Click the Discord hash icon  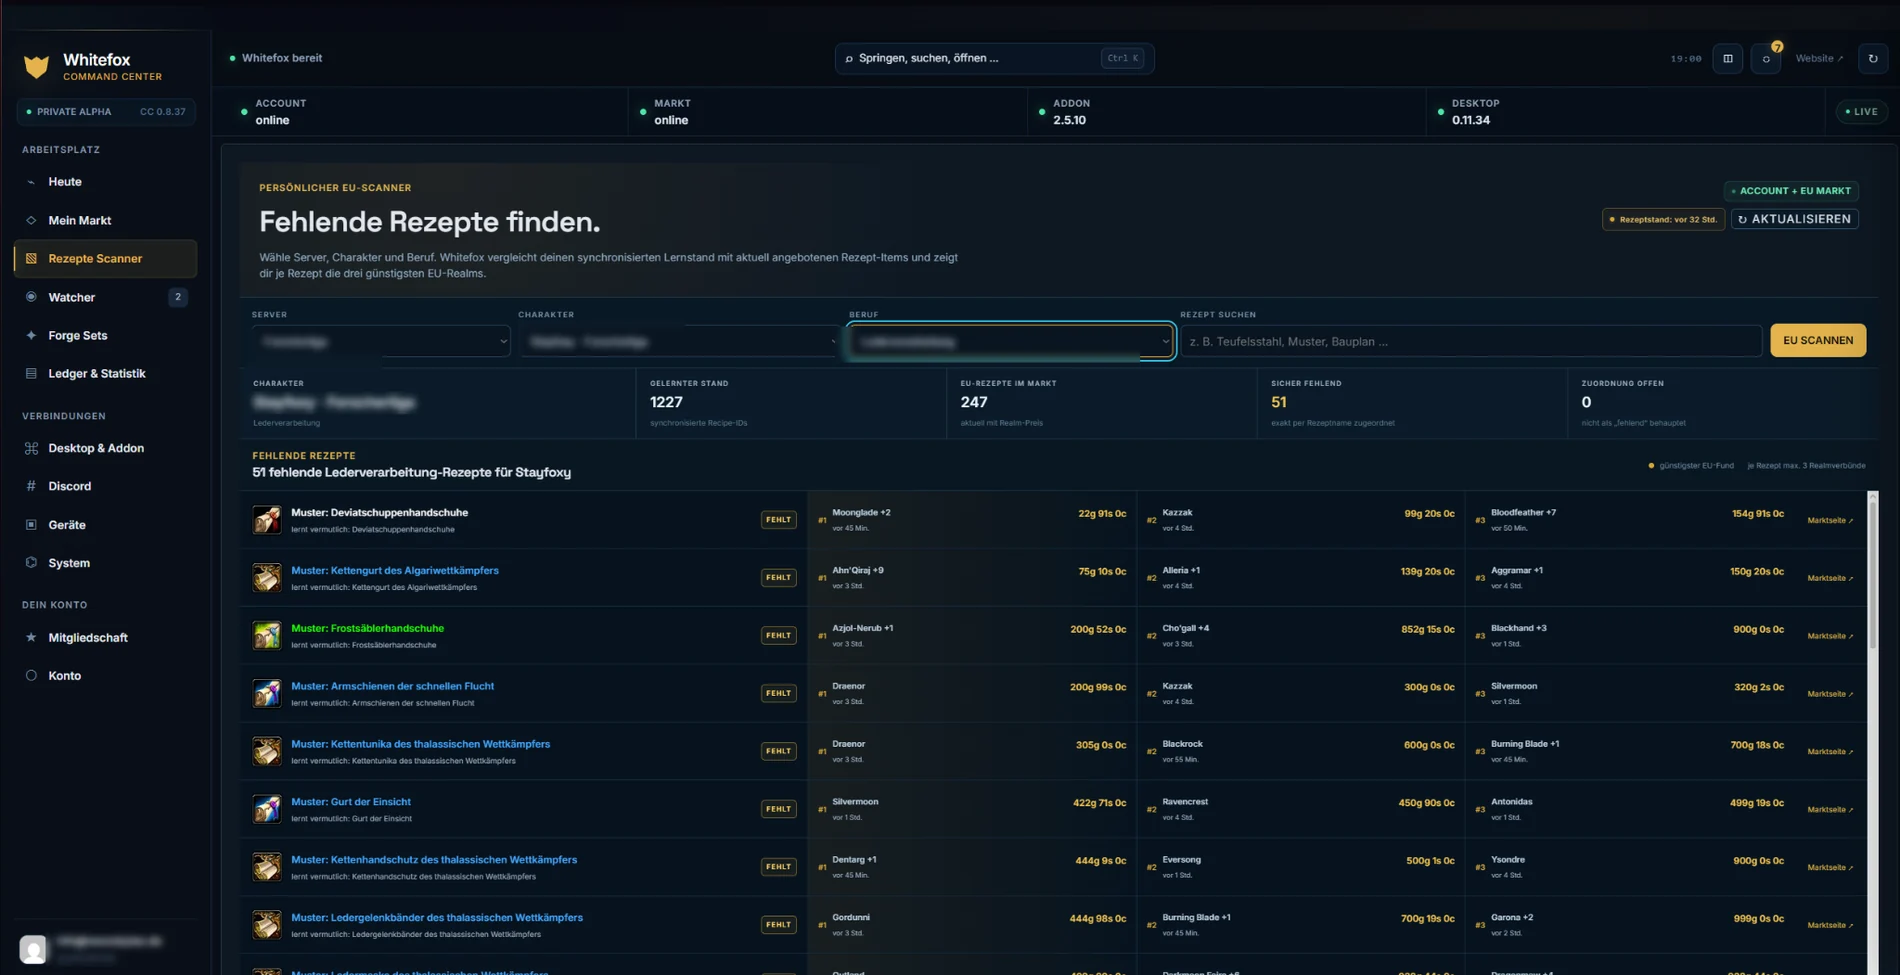tap(31, 486)
